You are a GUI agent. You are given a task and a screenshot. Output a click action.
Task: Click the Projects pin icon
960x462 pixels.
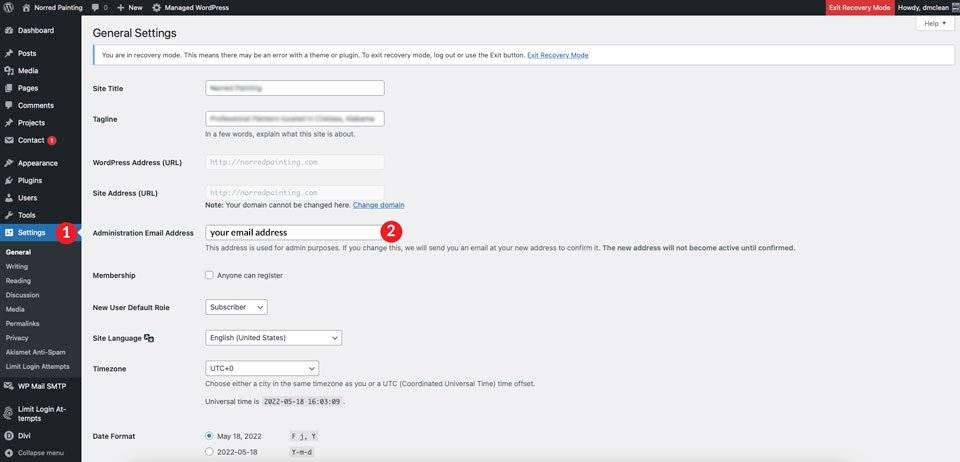coord(9,123)
